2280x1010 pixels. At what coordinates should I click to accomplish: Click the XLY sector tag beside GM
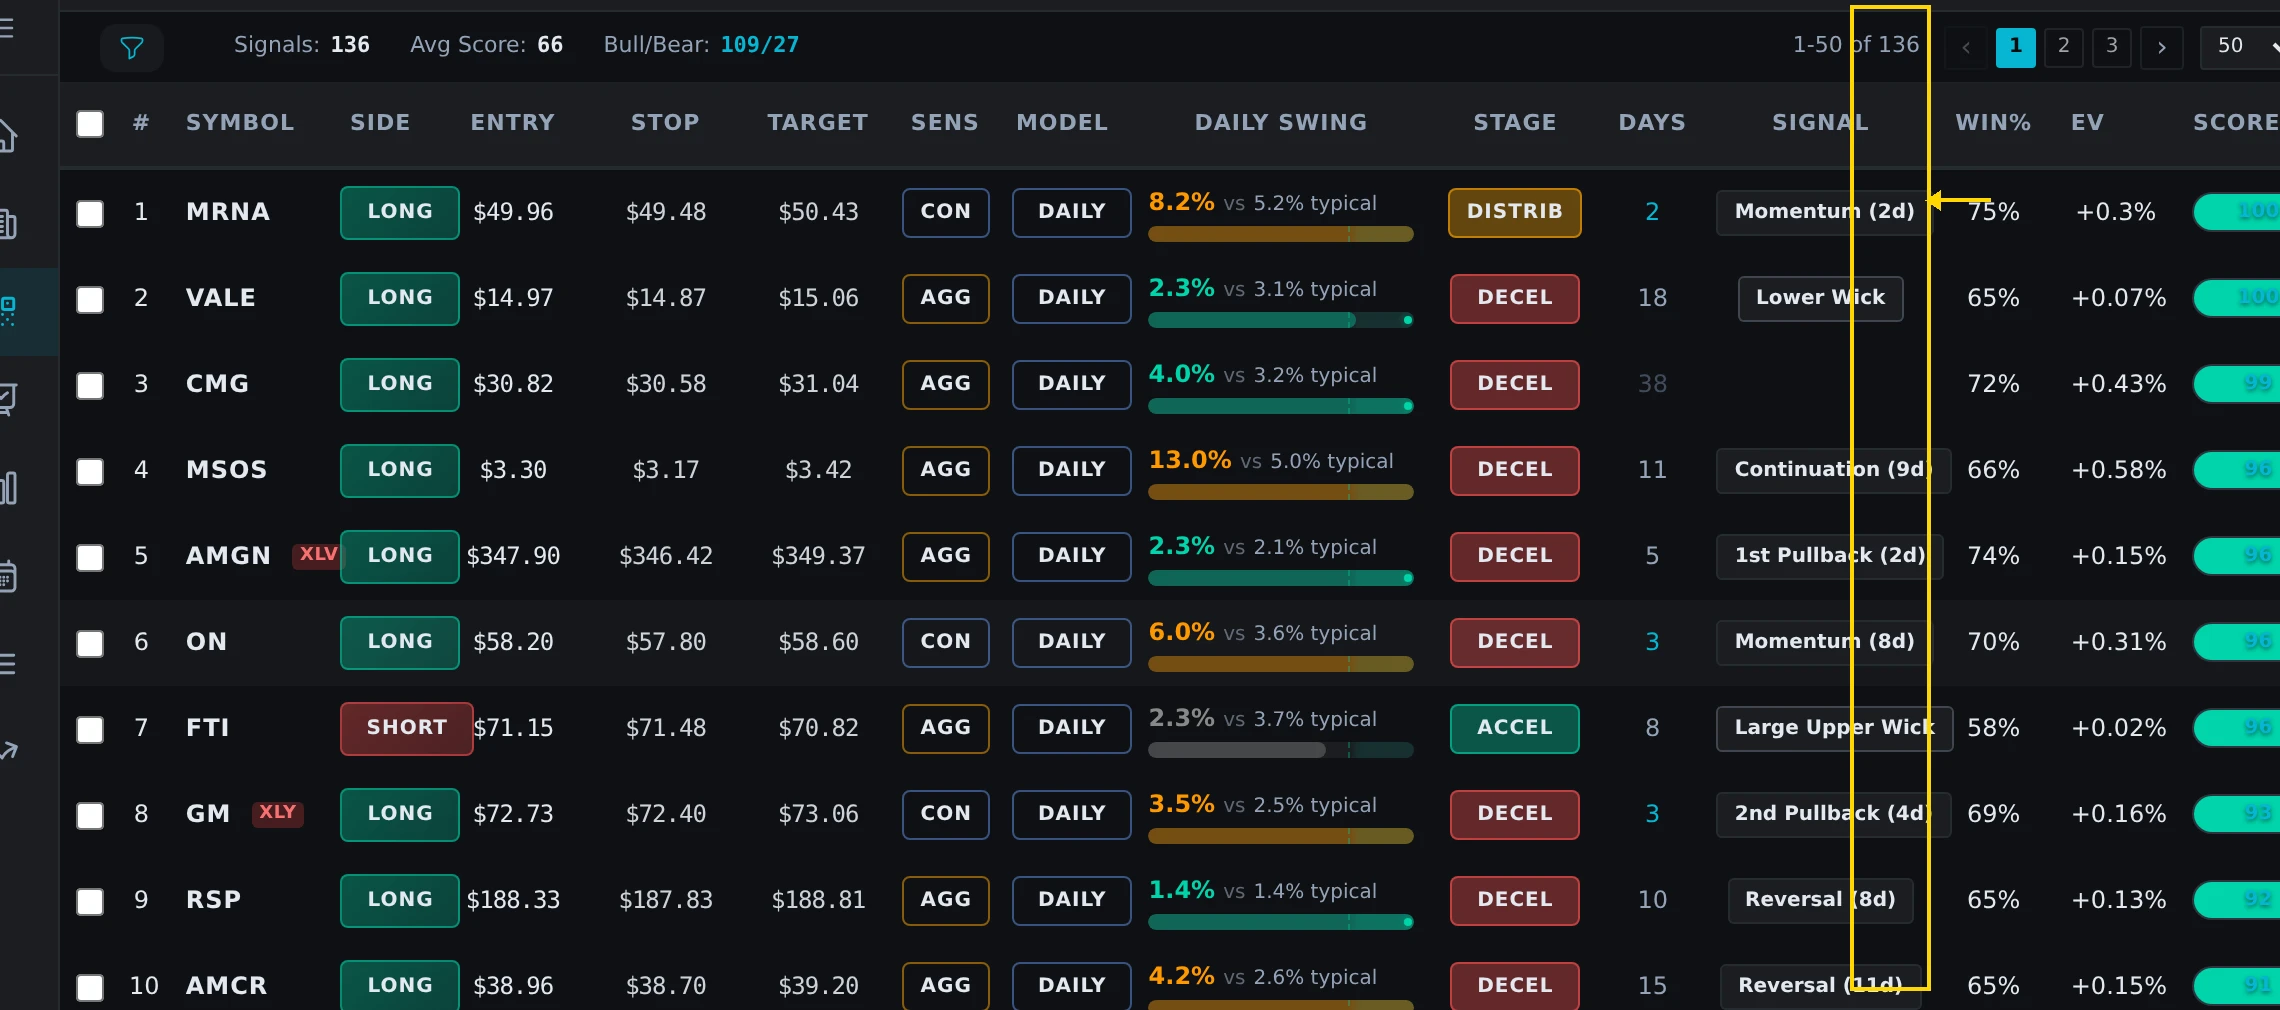277,812
